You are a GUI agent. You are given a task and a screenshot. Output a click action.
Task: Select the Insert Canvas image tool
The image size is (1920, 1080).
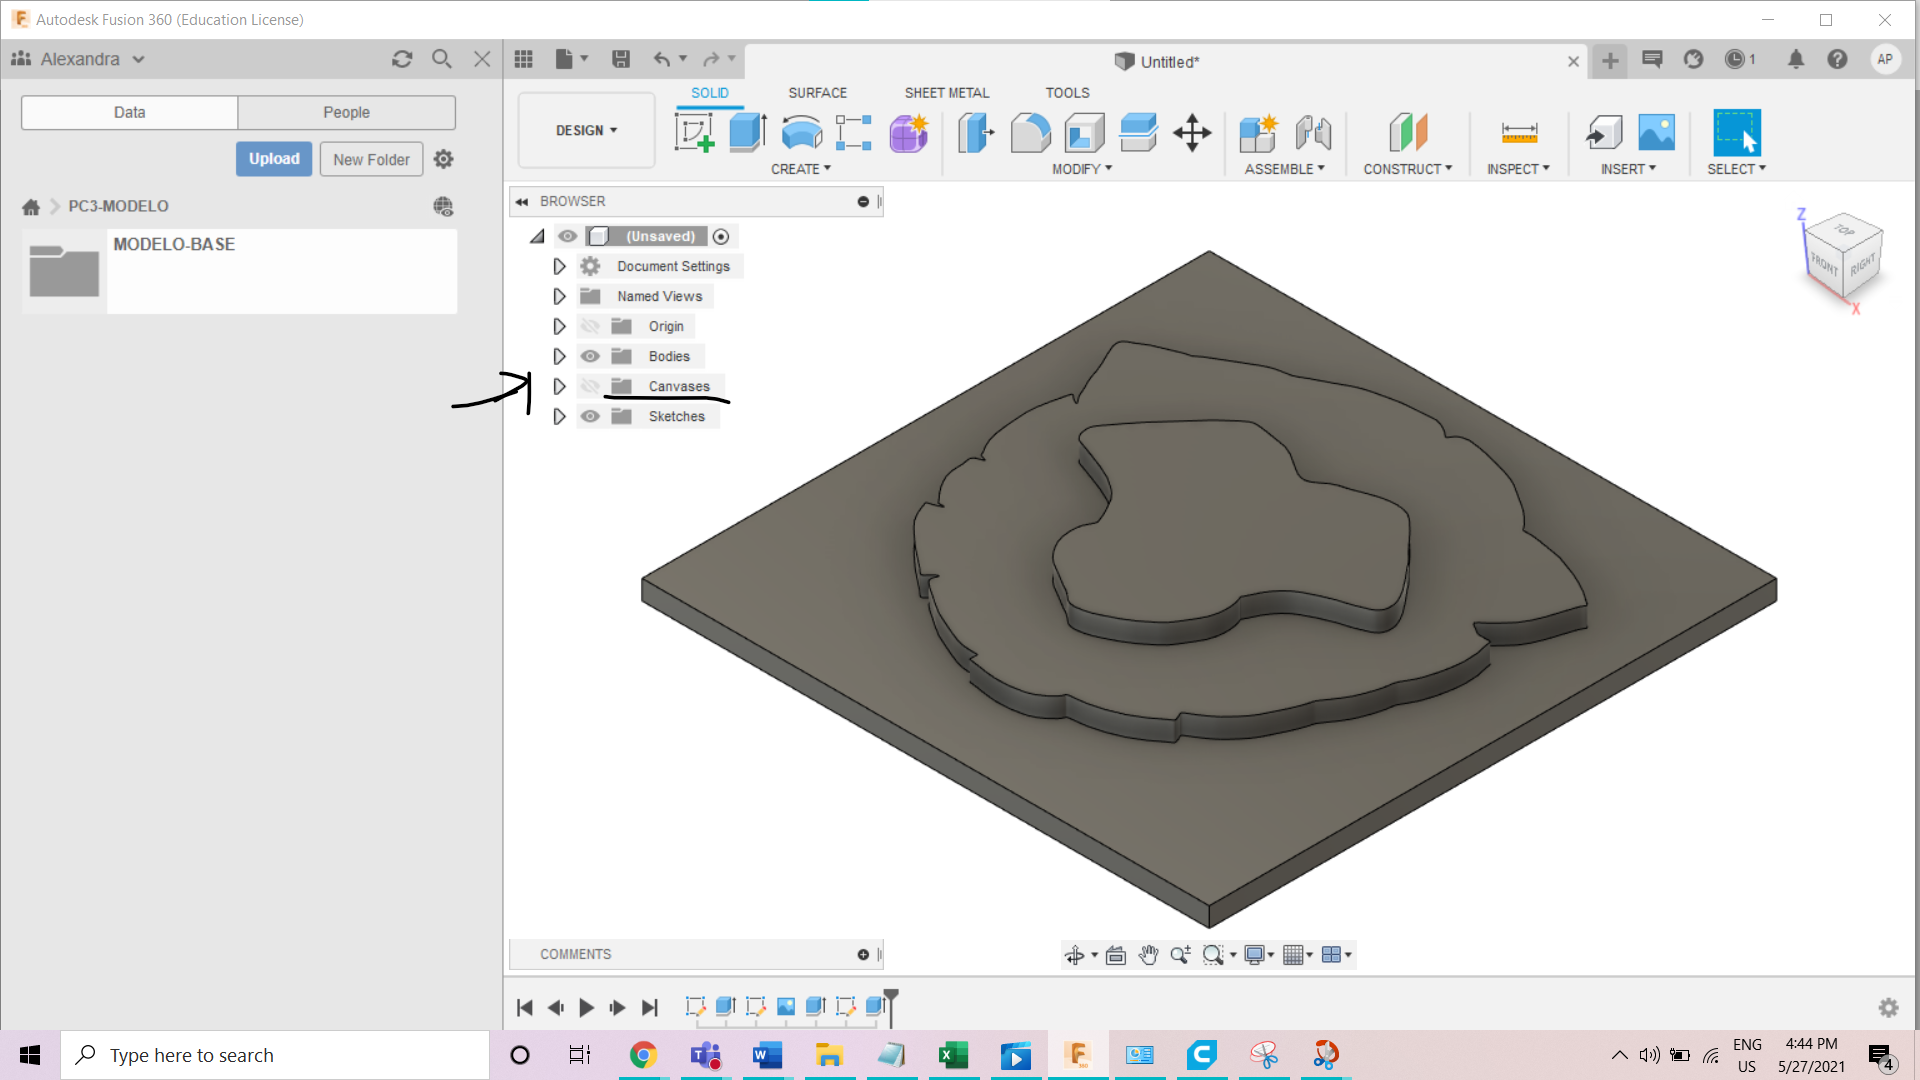click(1656, 132)
